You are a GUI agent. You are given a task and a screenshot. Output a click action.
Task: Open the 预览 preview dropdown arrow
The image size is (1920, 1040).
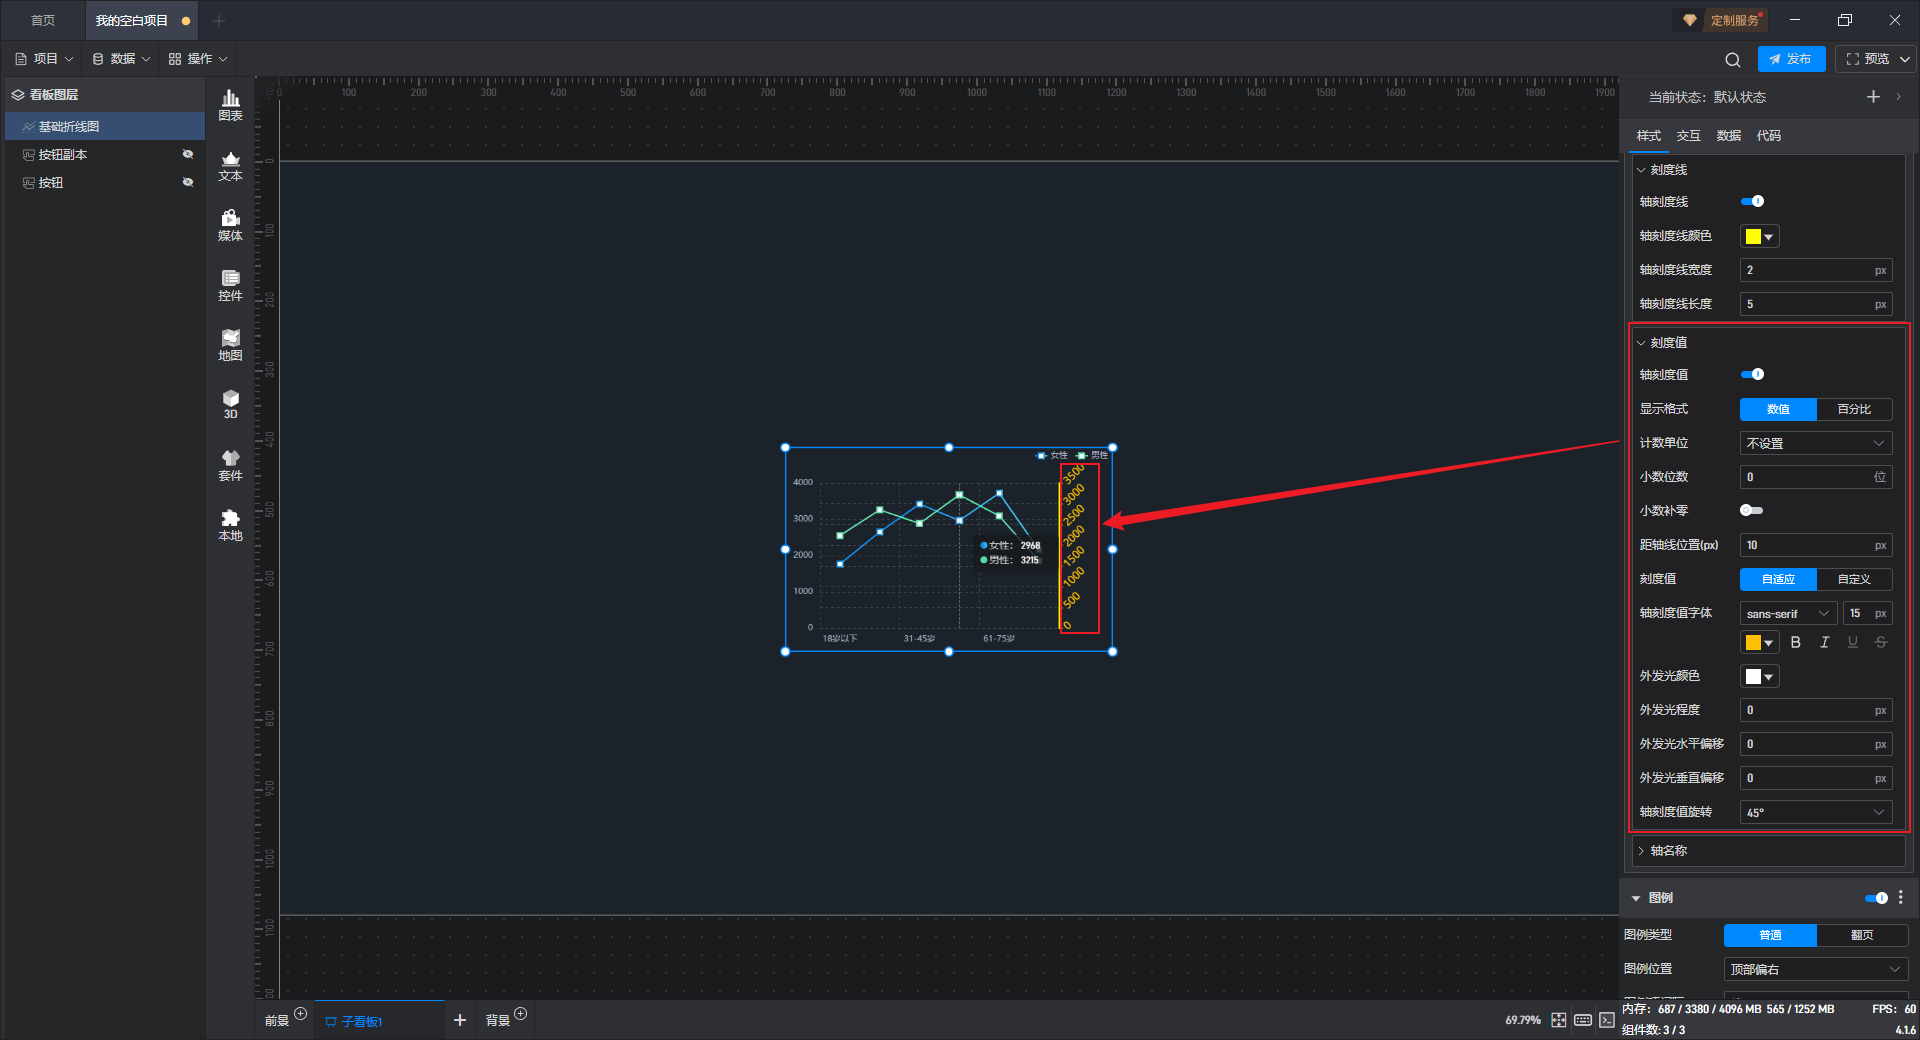coord(1905,59)
